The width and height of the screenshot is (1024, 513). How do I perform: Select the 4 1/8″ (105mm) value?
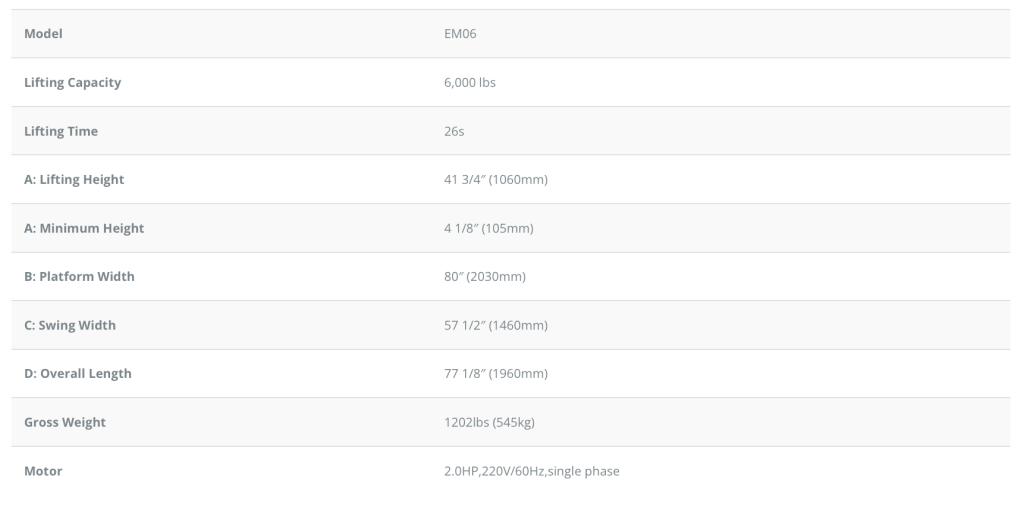[x=488, y=228]
